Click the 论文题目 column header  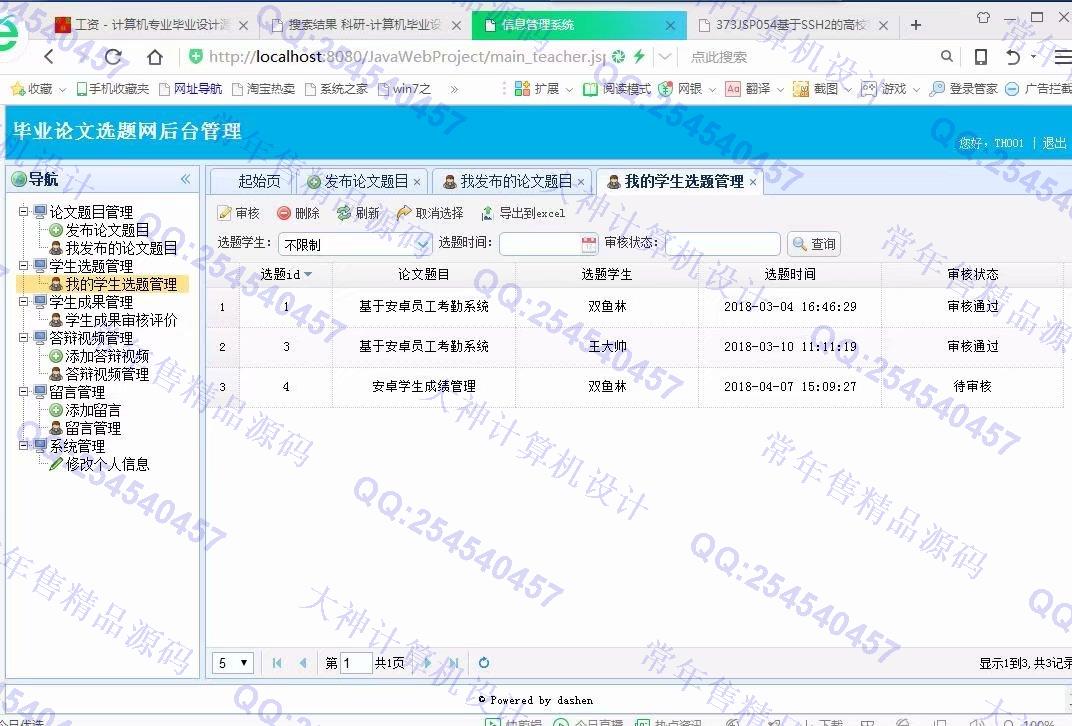424,274
